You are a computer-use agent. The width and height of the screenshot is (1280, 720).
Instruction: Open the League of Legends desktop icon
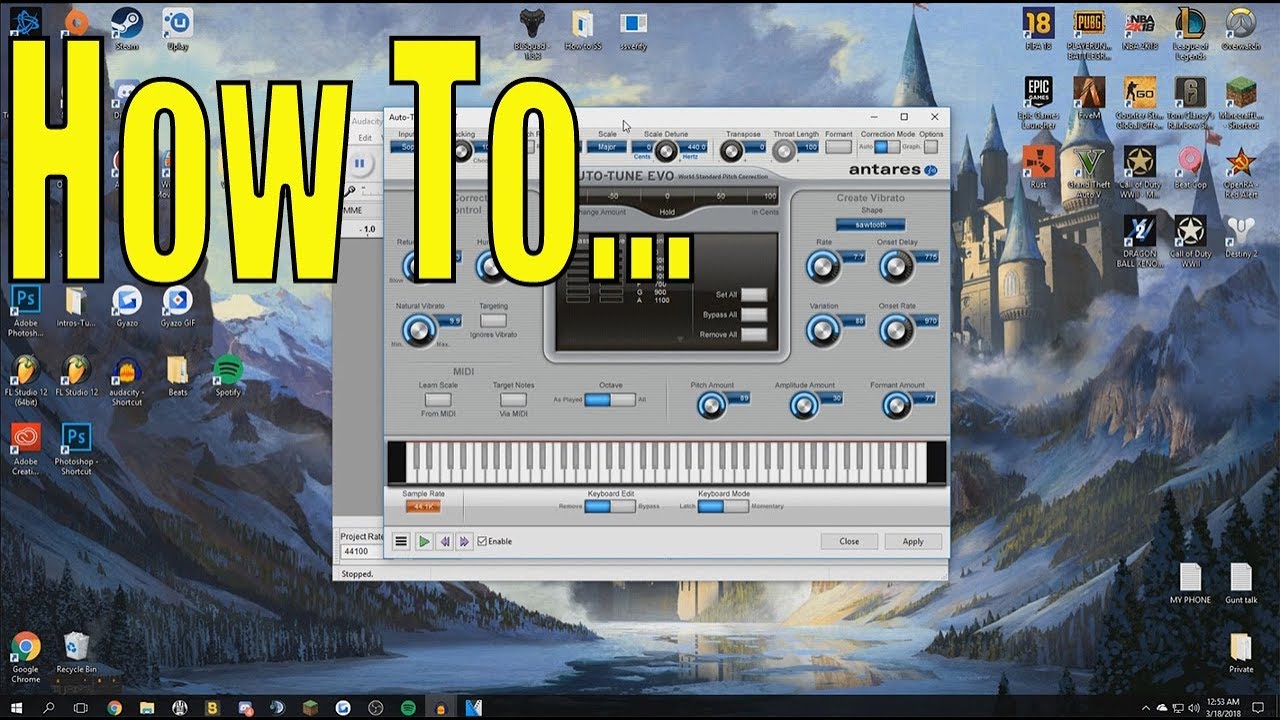(1190, 34)
